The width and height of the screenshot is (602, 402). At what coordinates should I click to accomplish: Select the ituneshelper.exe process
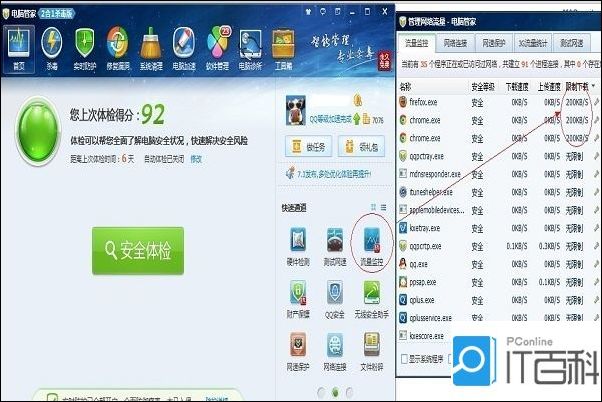point(499,192)
